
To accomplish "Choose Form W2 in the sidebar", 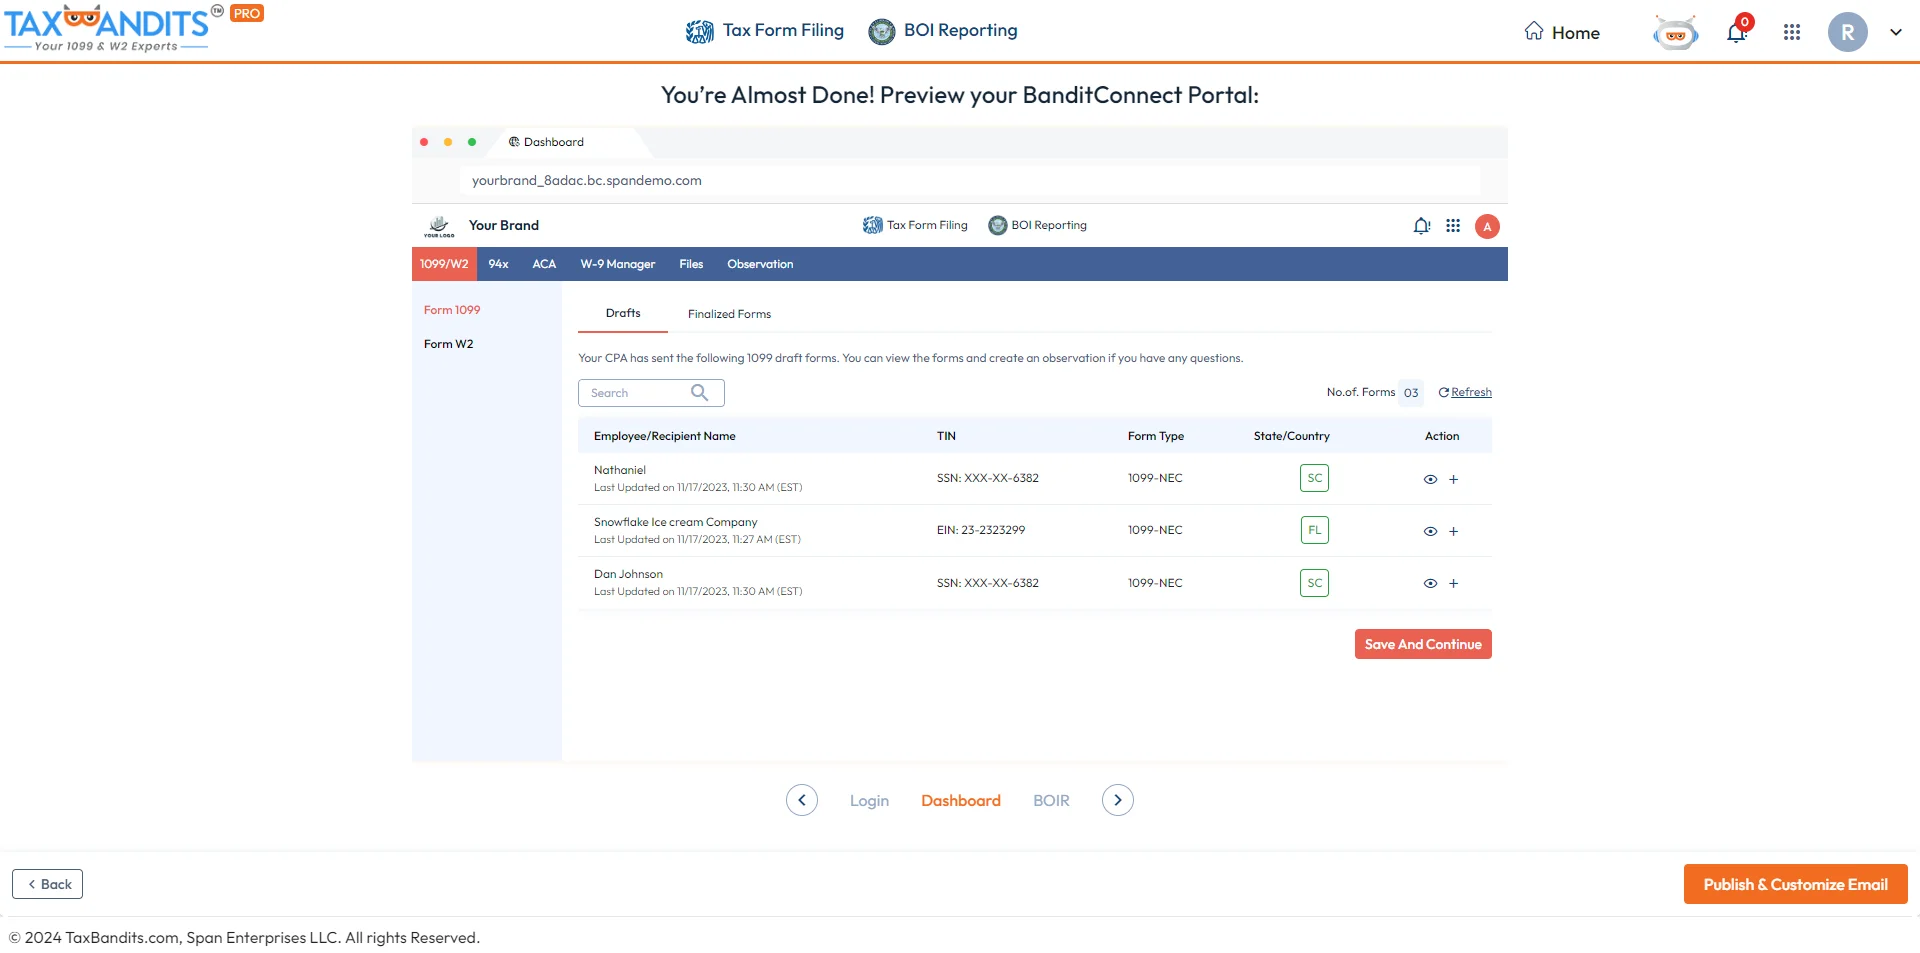I will [x=449, y=344].
